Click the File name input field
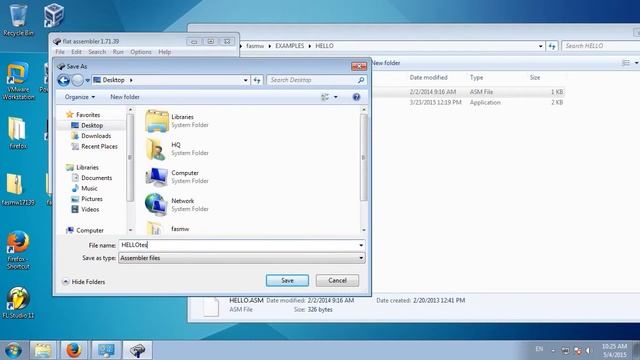This screenshot has width=640, height=360. point(238,245)
